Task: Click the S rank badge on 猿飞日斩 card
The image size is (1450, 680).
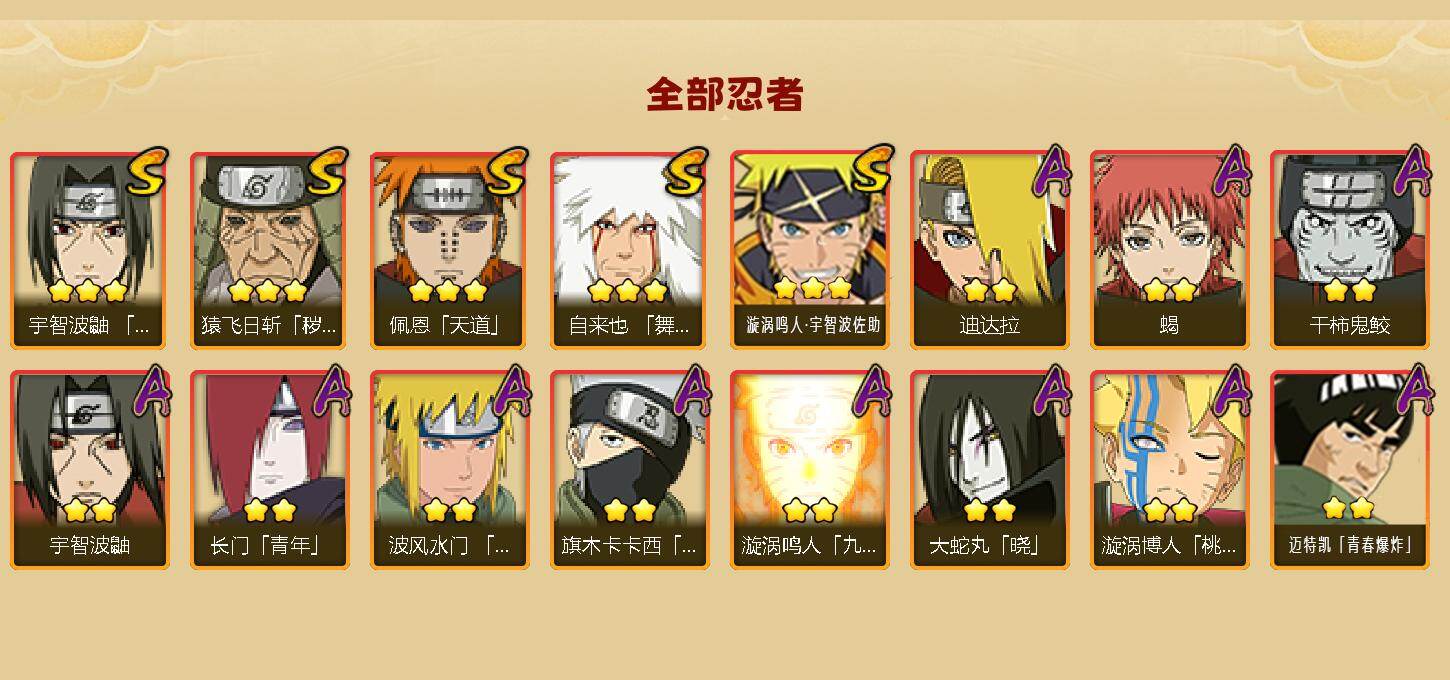Action: [x=329, y=172]
